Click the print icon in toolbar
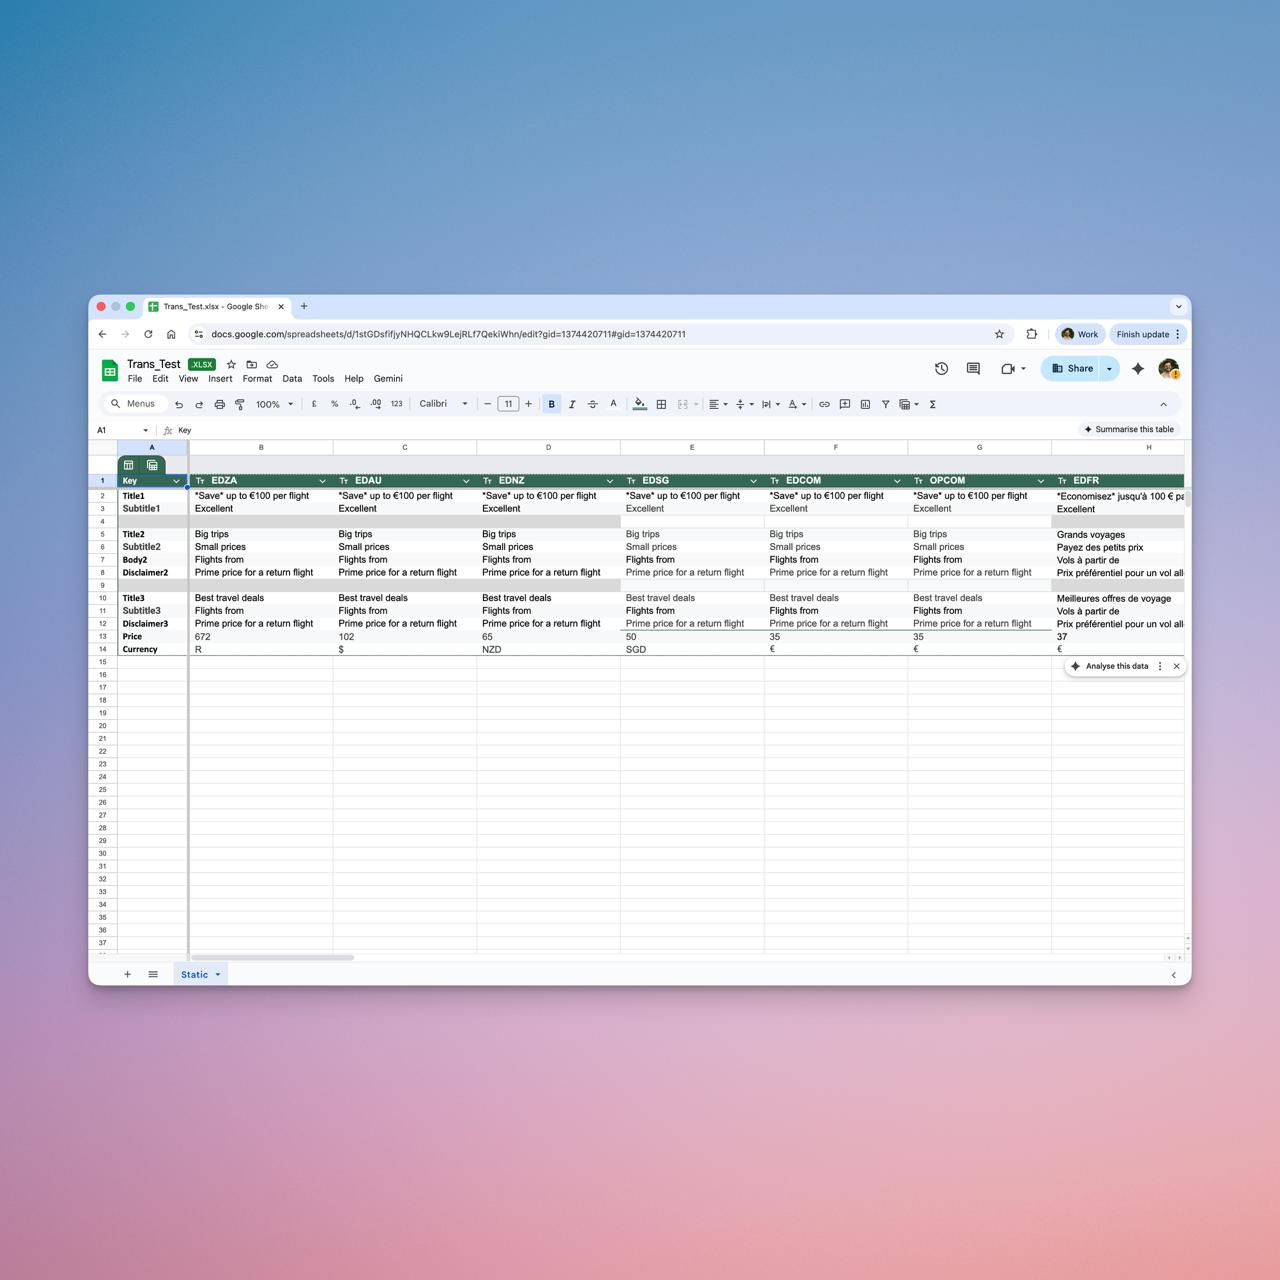This screenshot has width=1280, height=1280. 219,404
